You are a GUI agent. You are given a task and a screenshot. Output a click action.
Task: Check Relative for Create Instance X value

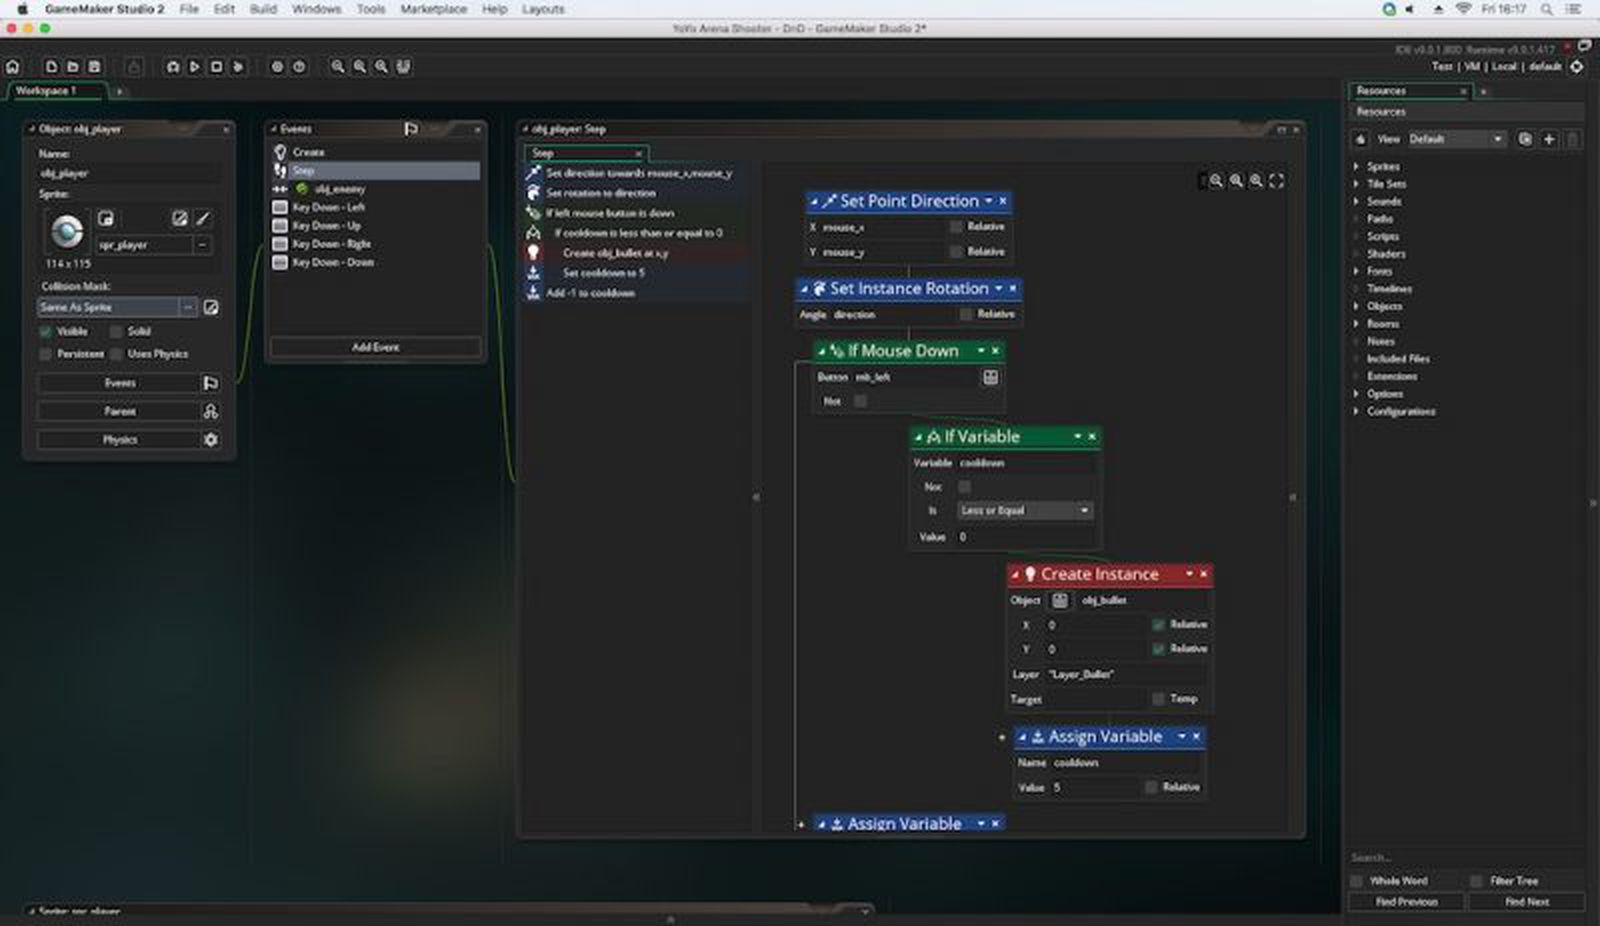(1160, 623)
